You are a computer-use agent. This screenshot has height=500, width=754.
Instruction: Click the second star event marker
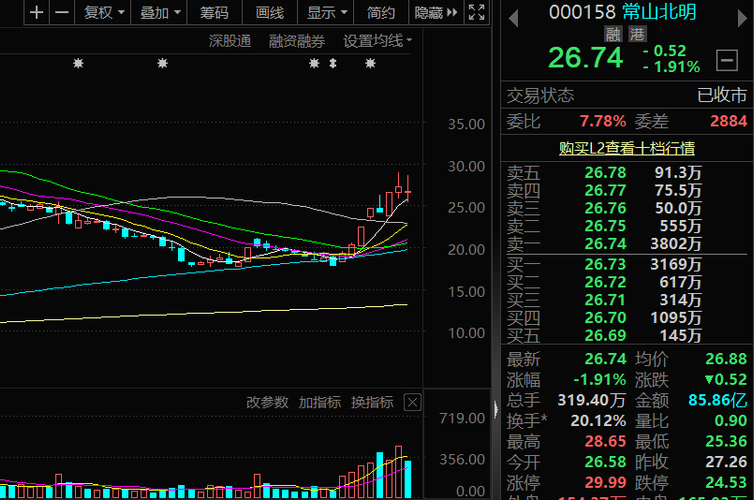click(x=163, y=63)
